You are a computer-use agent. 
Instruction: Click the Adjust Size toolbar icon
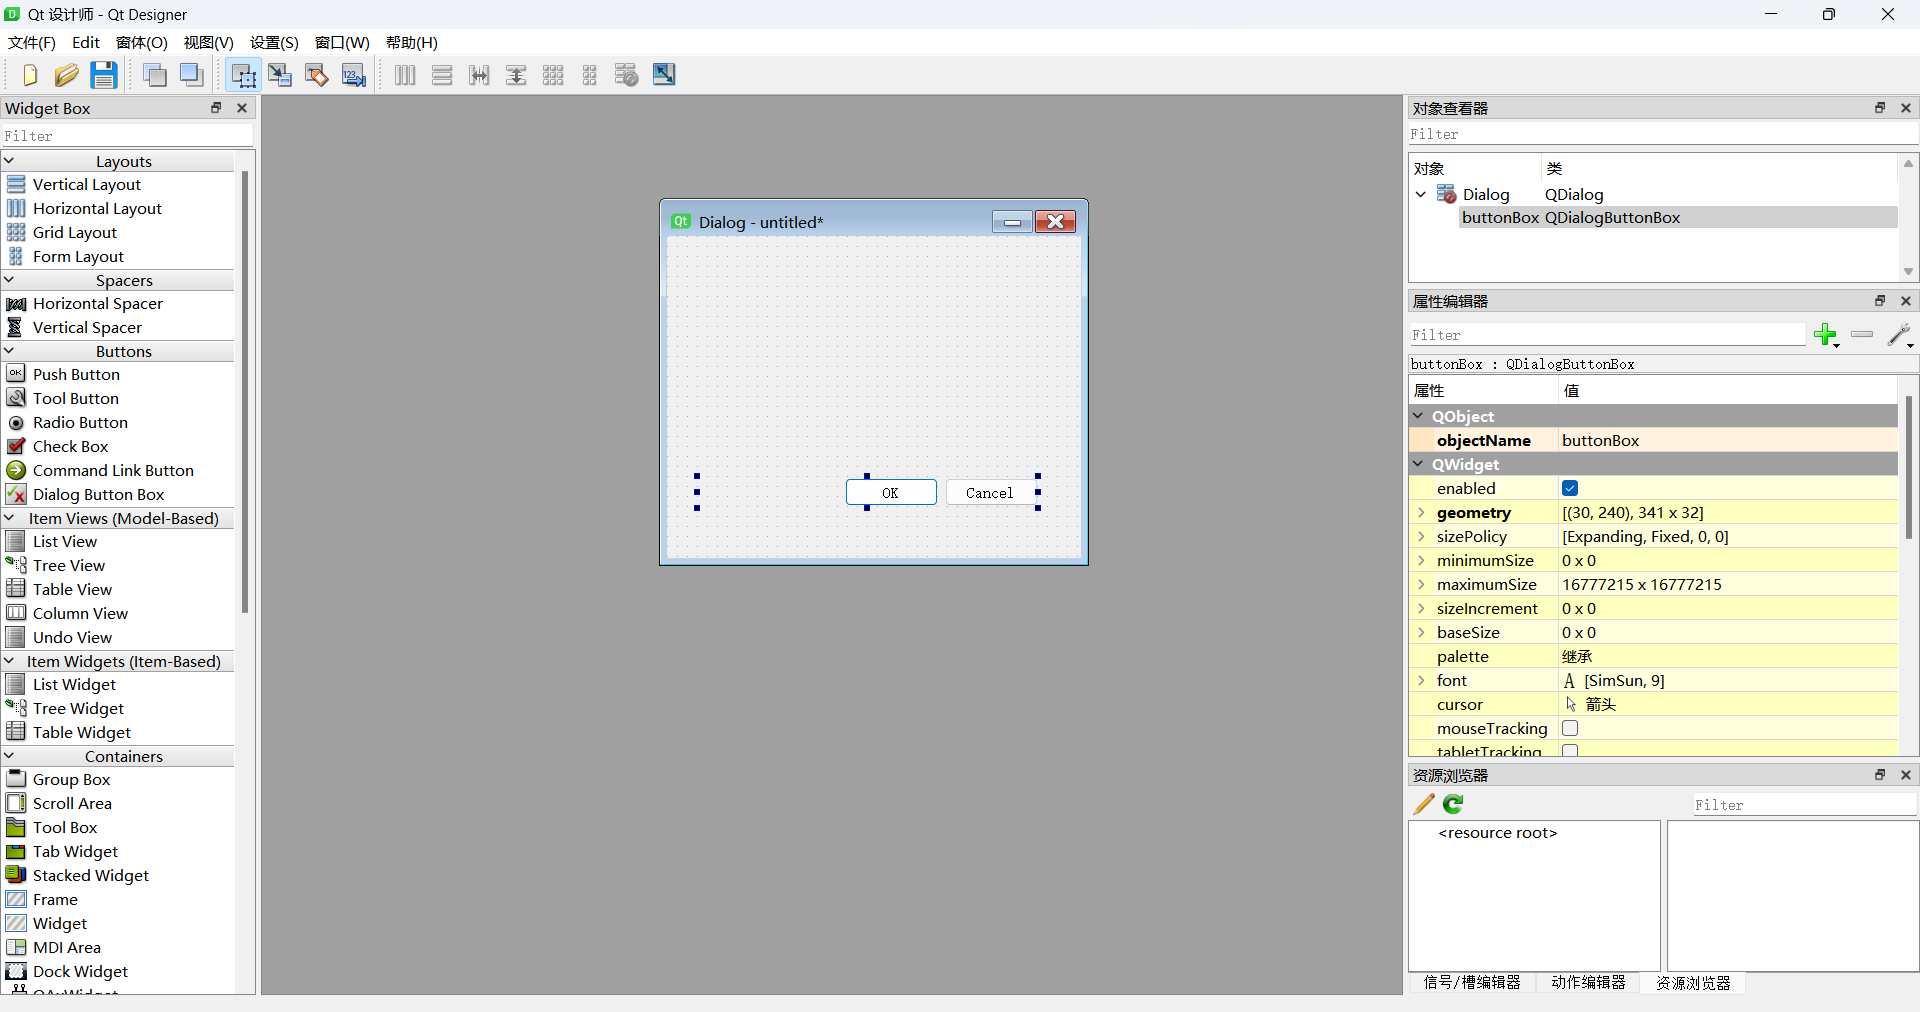tap(664, 75)
